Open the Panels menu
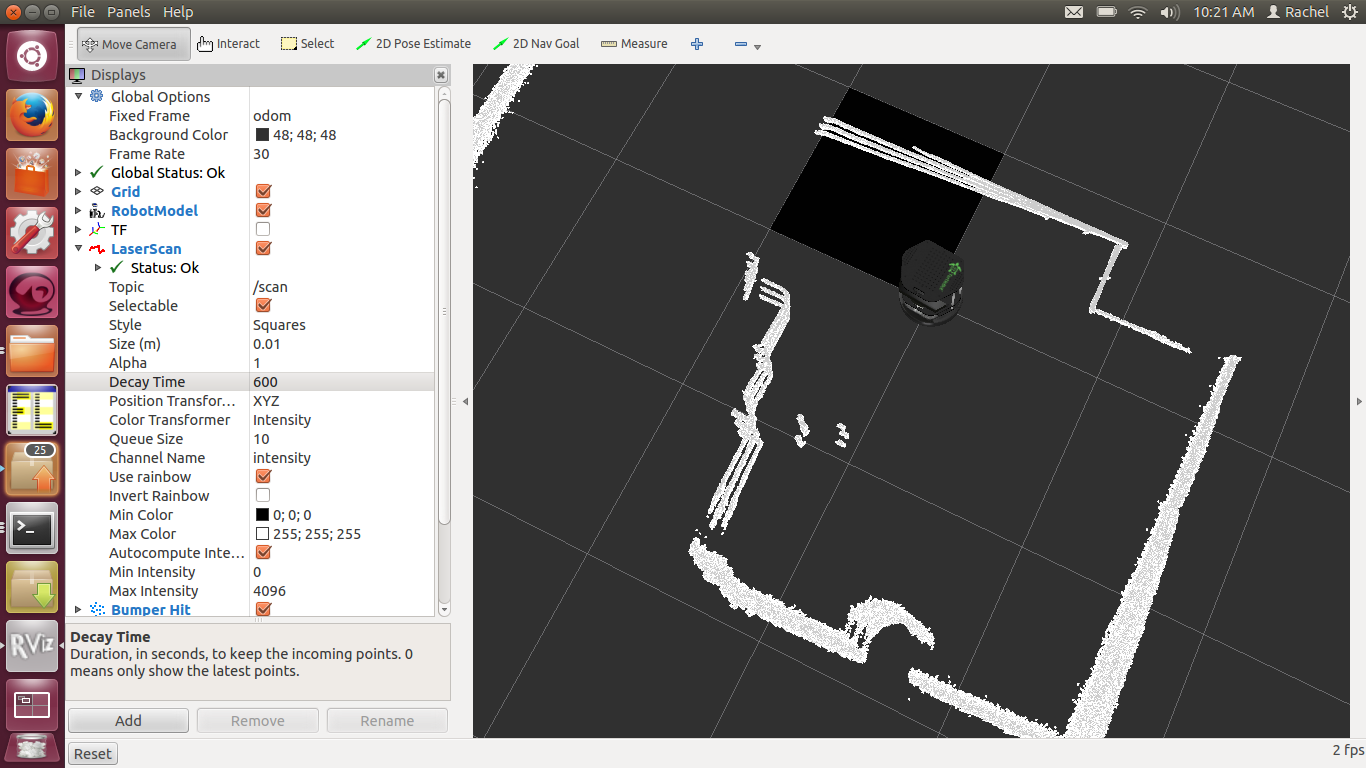Screen dimensions: 1366x768 [128, 12]
